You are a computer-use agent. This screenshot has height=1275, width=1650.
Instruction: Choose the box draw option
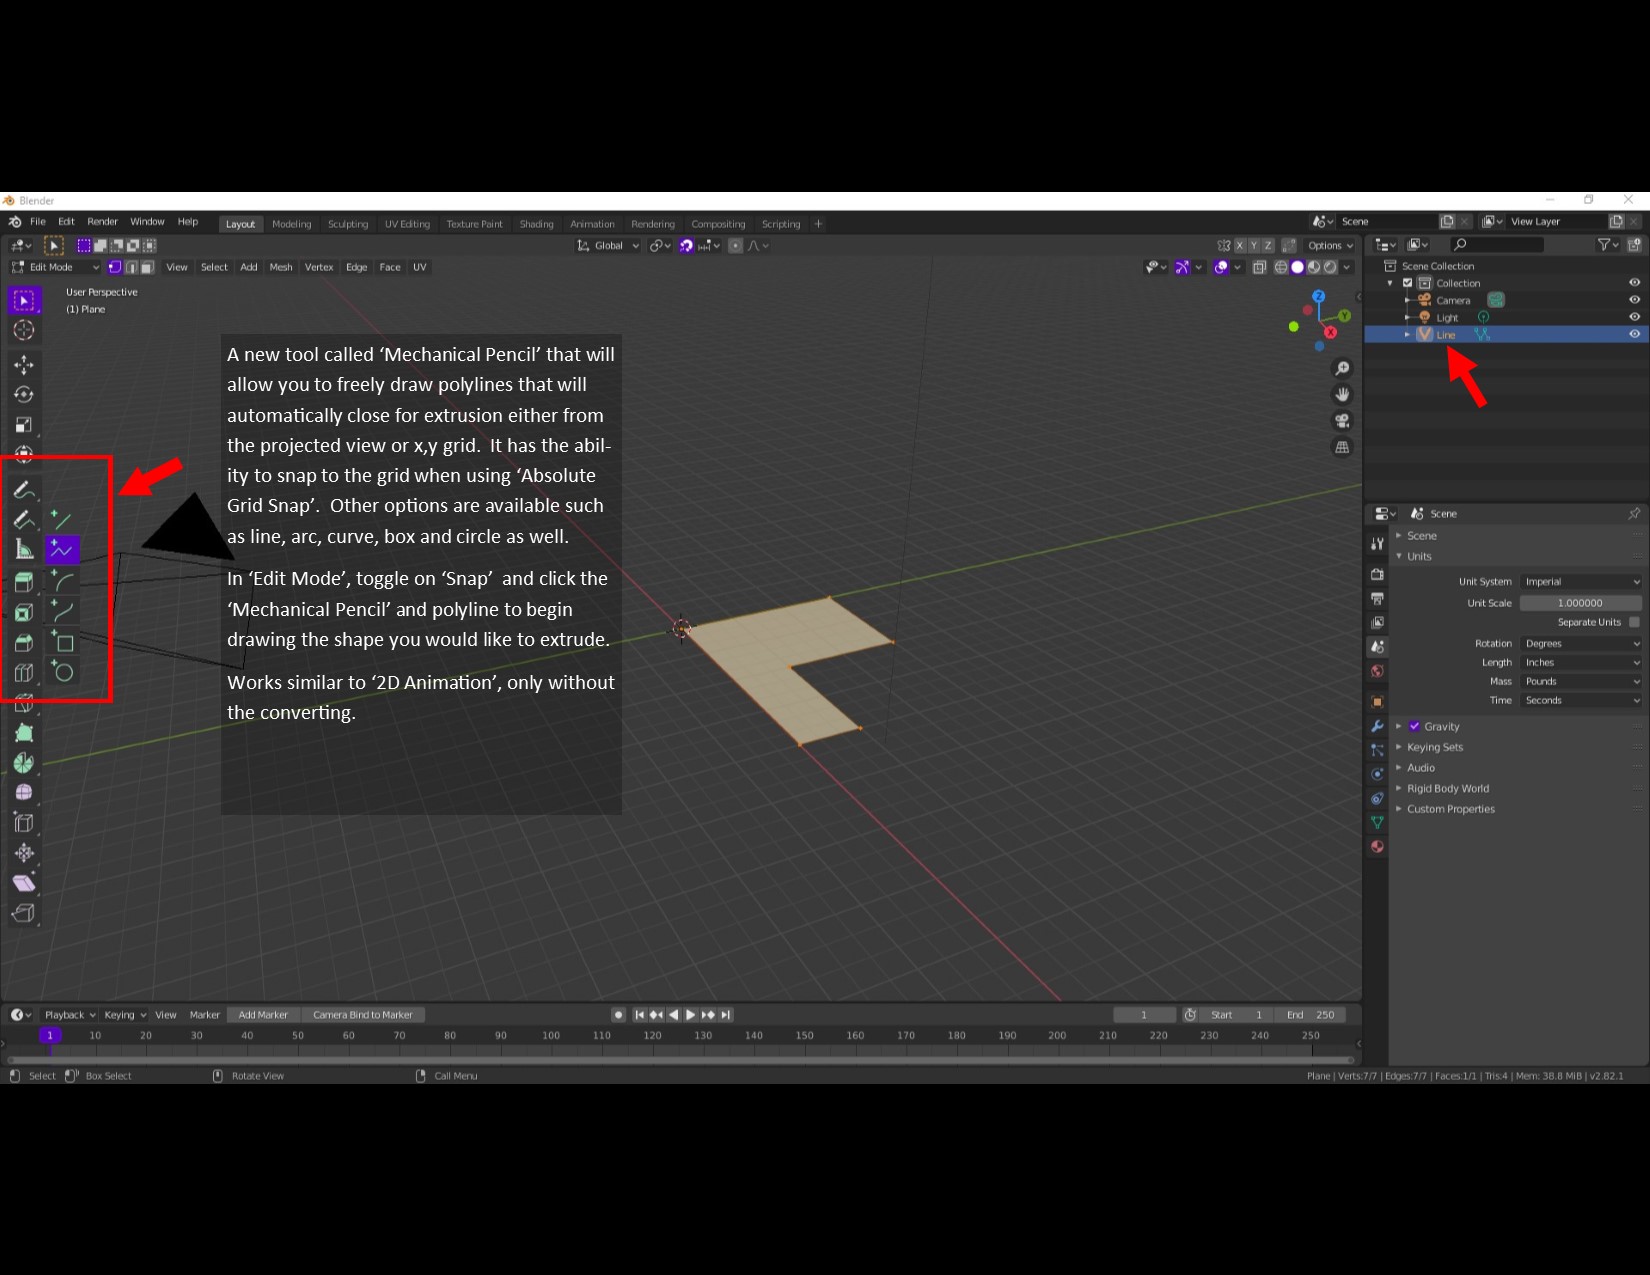pyautogui.click(x=62, y=642)
